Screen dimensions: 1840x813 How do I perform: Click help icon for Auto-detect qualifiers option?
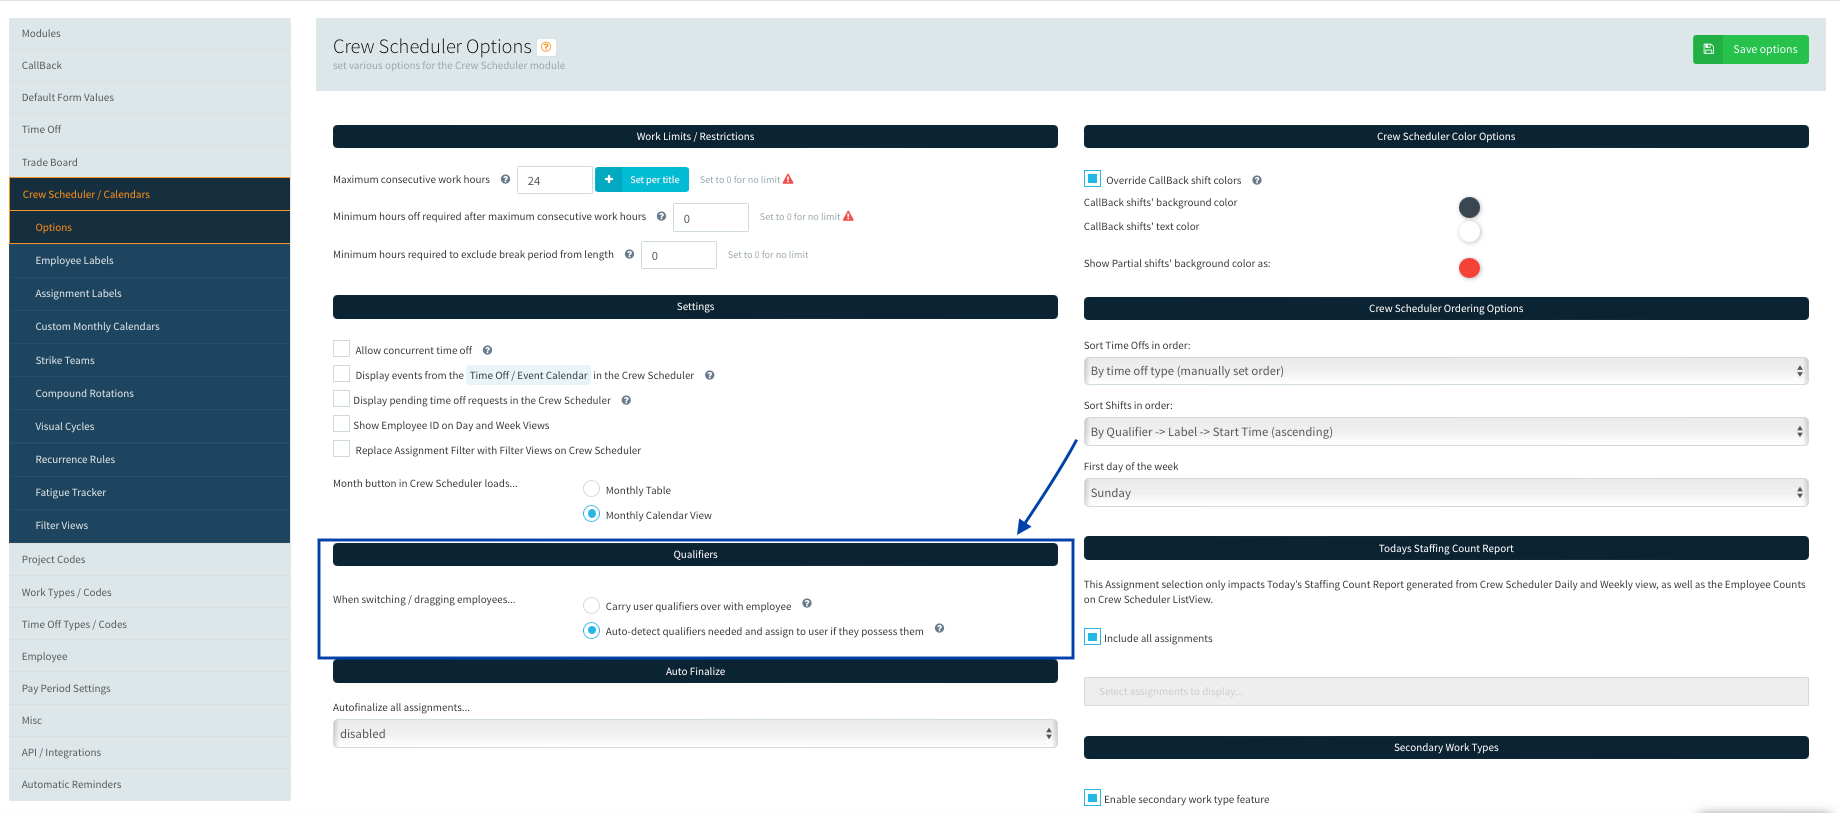coord(940,628)
